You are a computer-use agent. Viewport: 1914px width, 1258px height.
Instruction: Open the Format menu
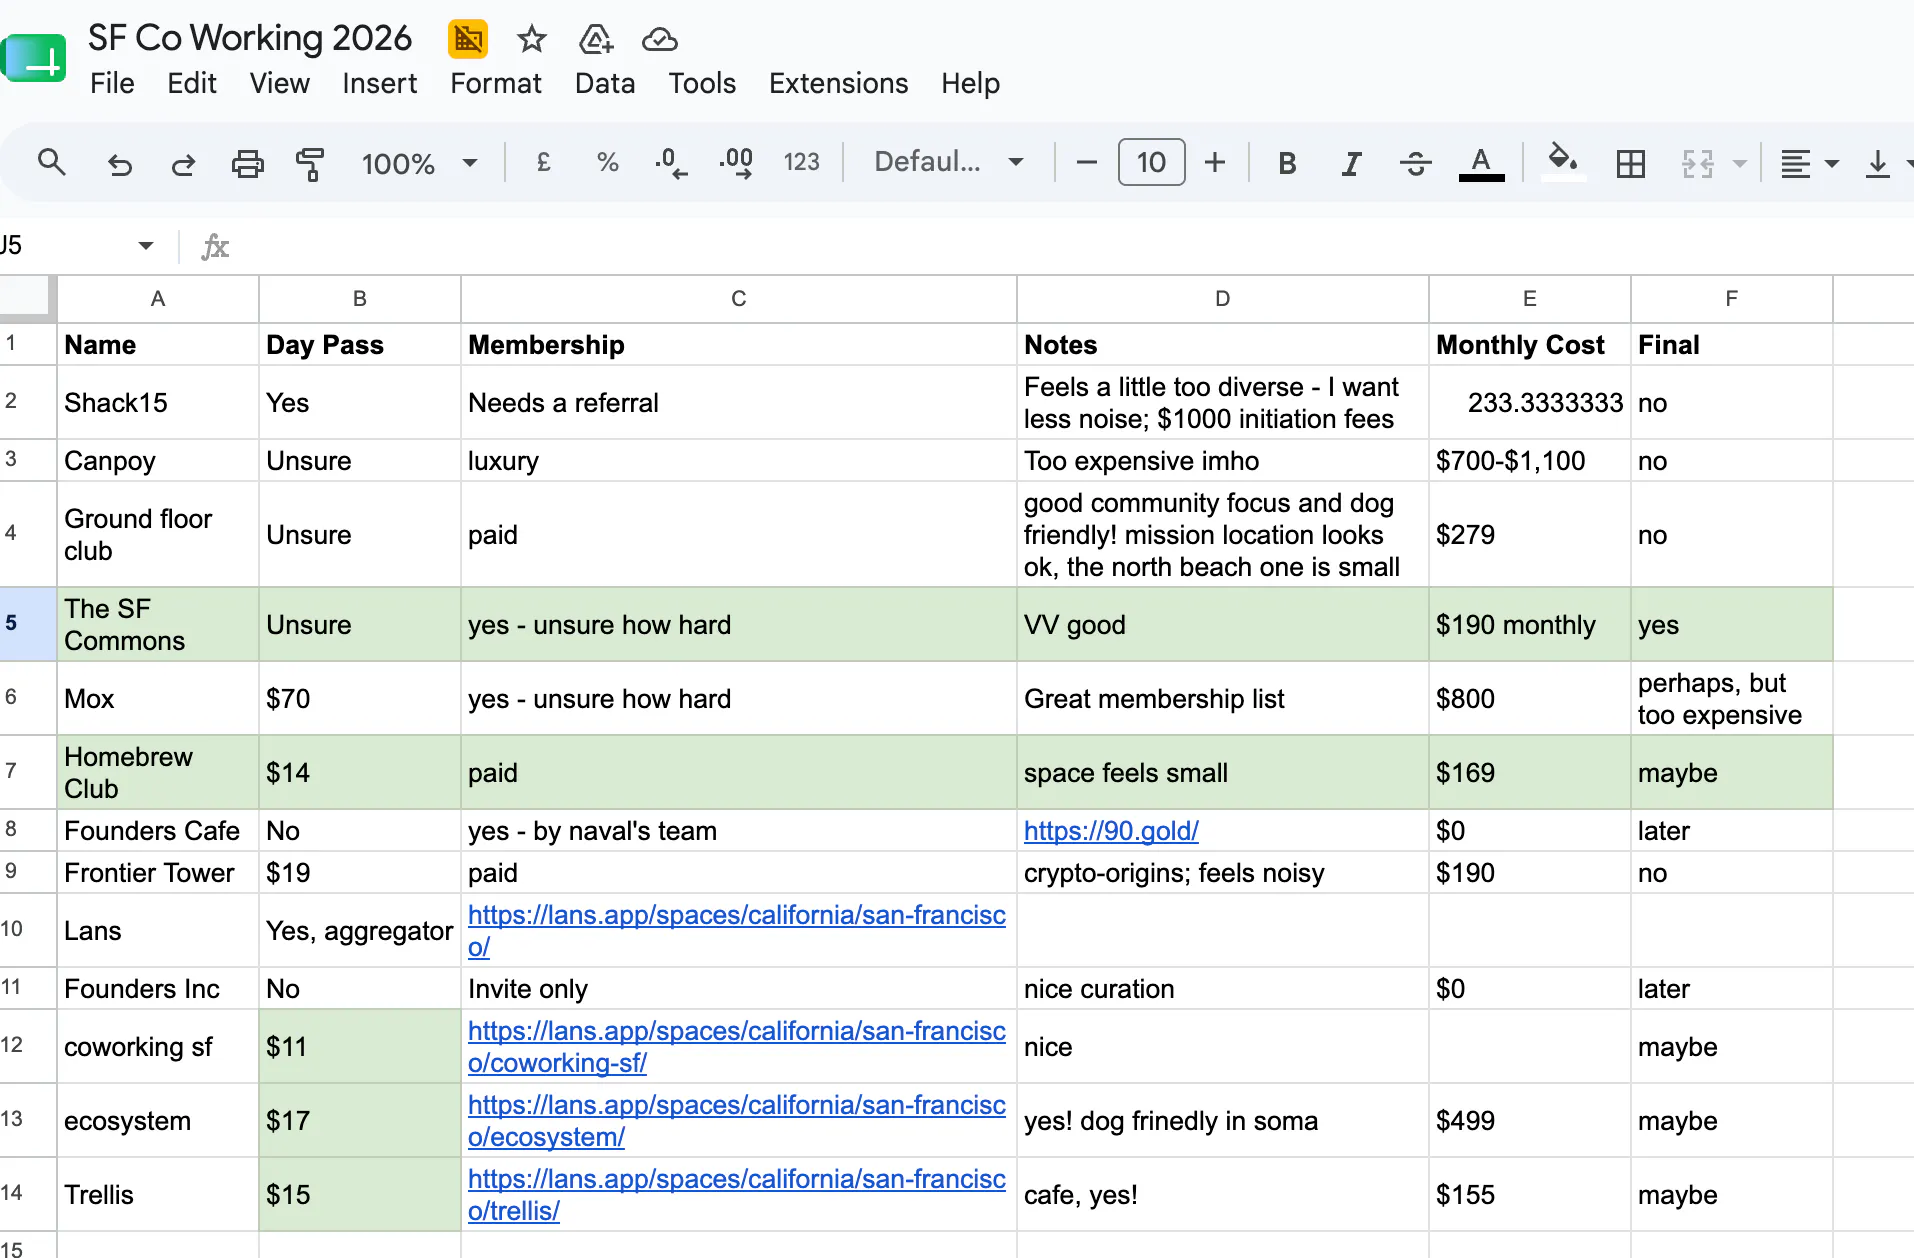point(495,83)
